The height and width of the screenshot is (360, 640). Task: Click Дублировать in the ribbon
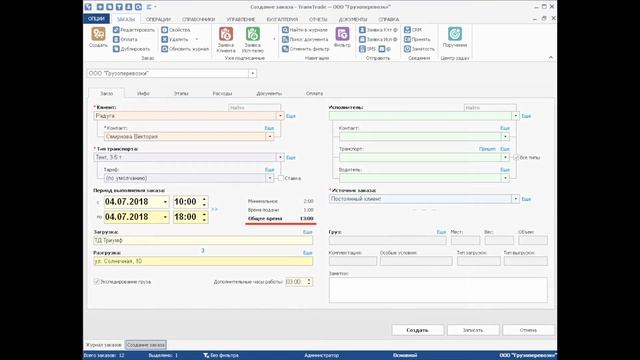(132, 49)
